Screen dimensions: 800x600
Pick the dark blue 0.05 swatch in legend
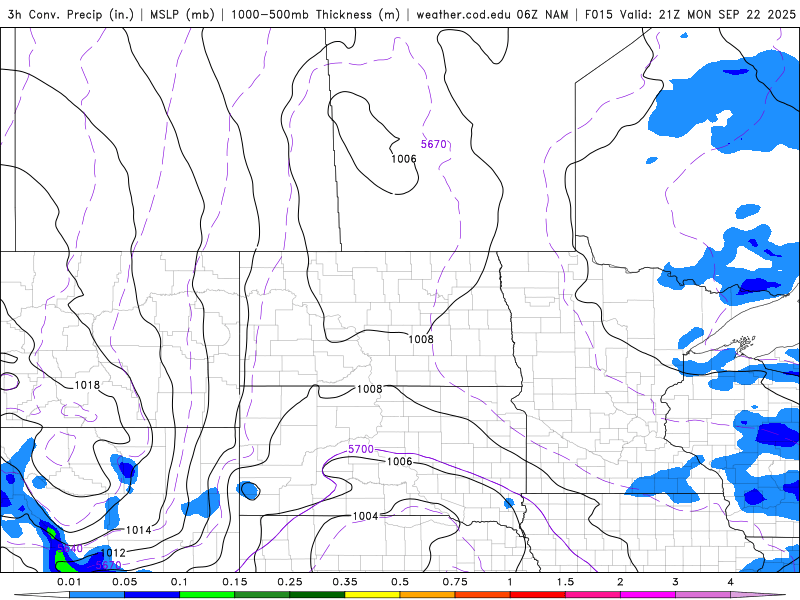152,595
